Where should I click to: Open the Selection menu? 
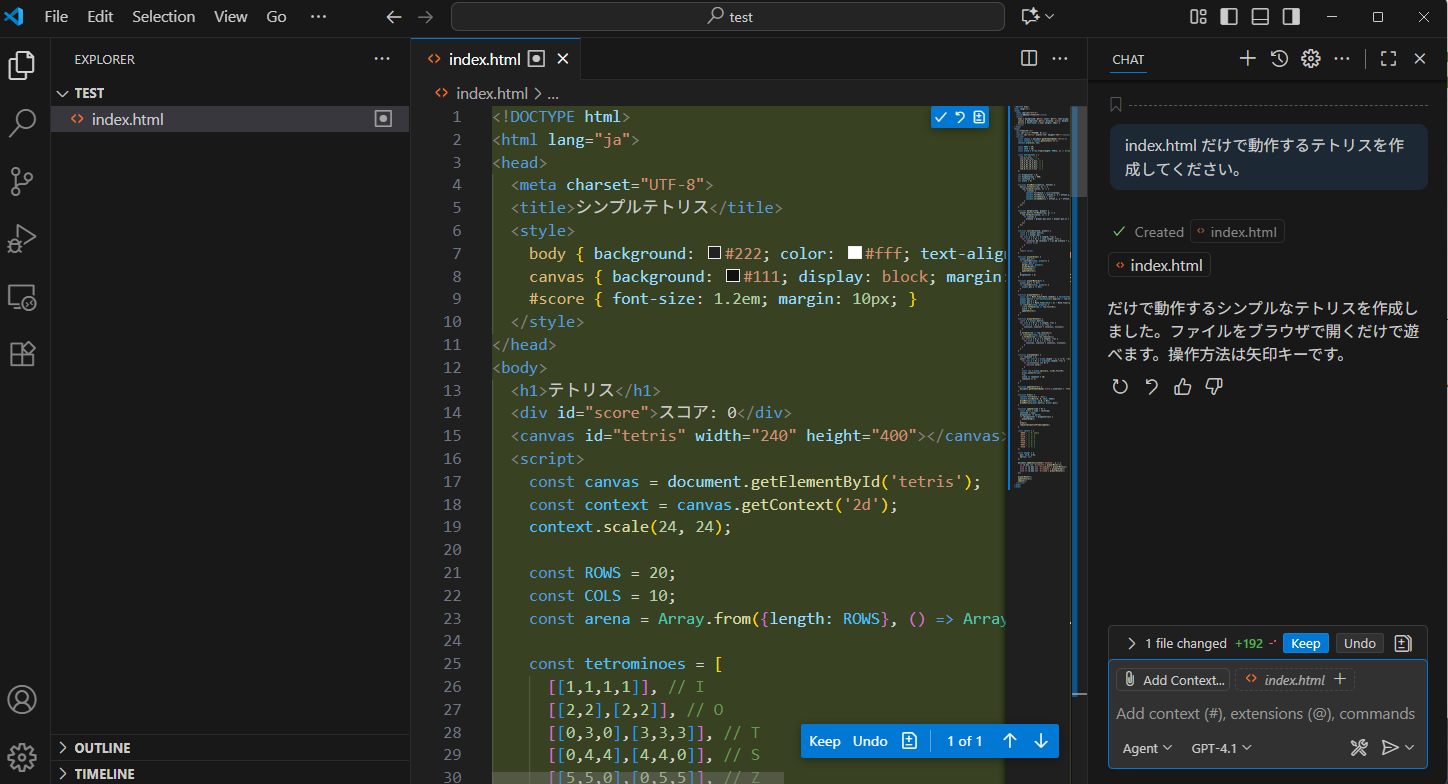pos(164,17)
